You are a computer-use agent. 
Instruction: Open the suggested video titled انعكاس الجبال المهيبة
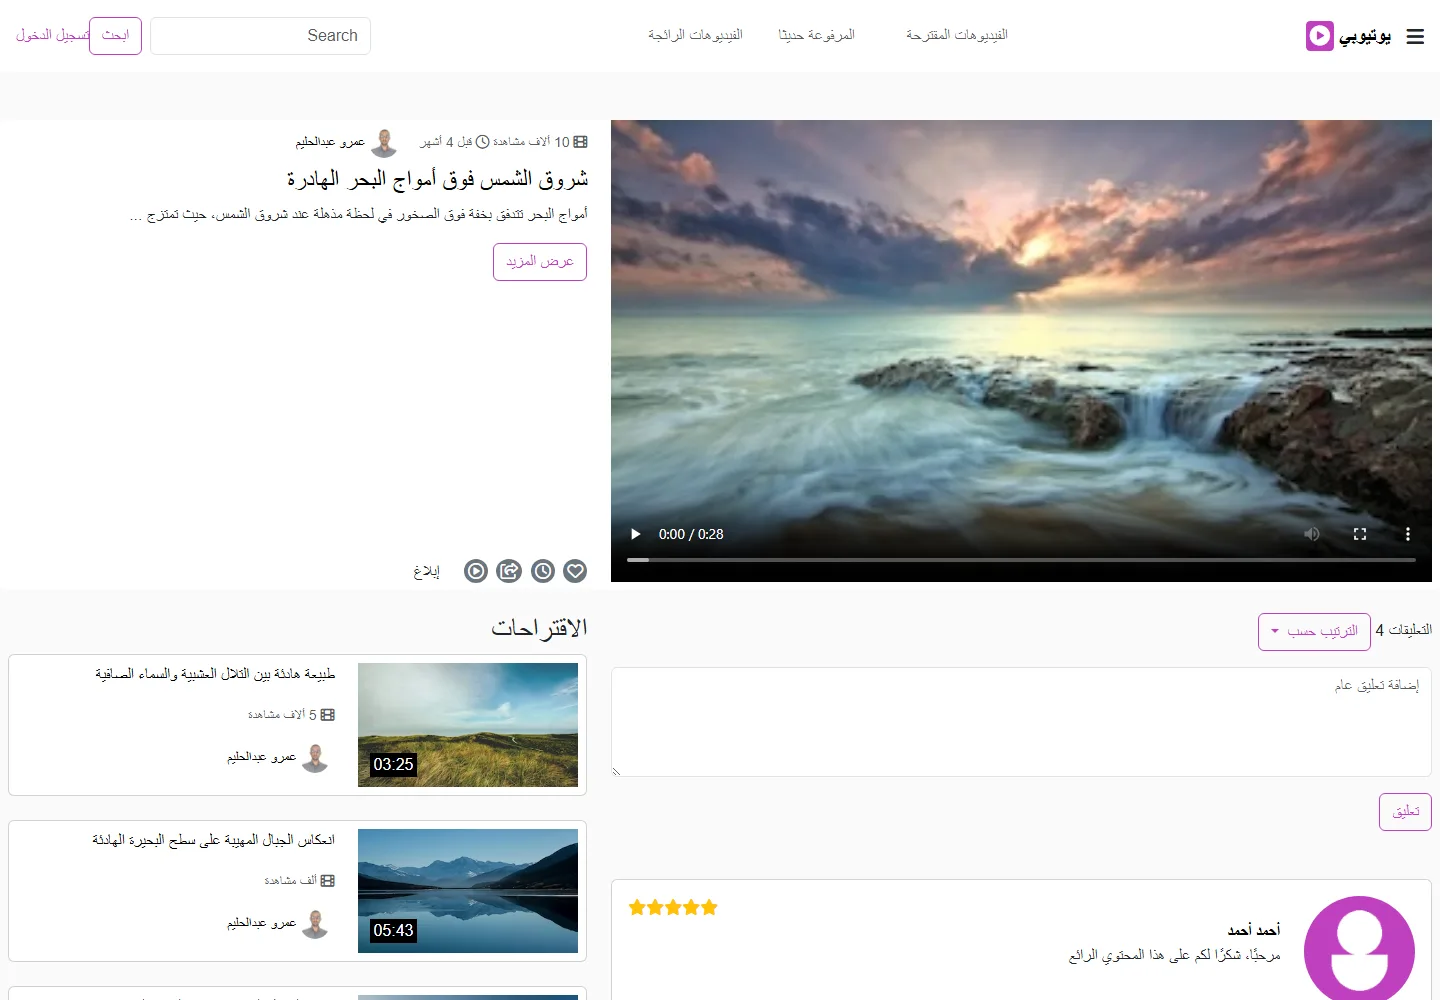tap(213, 840)
